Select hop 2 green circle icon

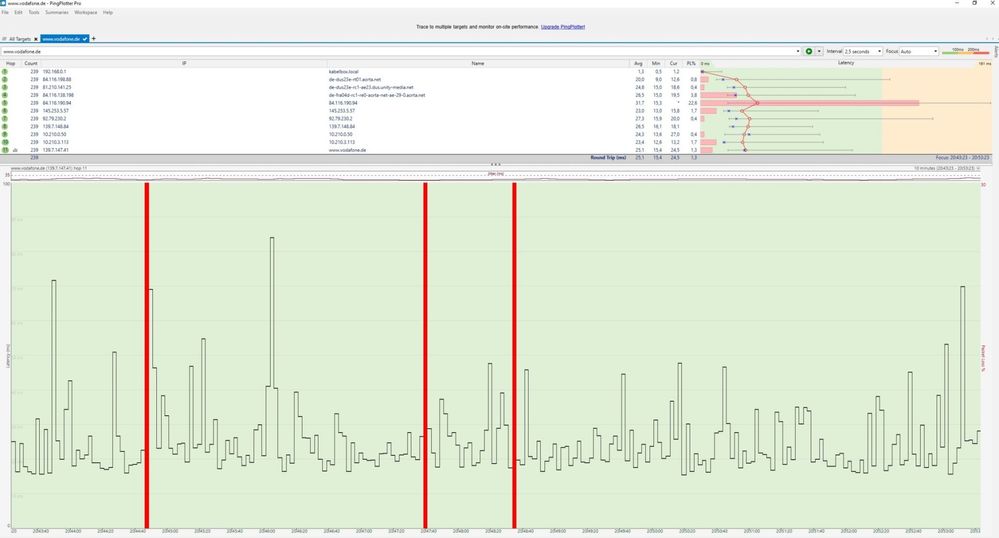pos(5,80)
